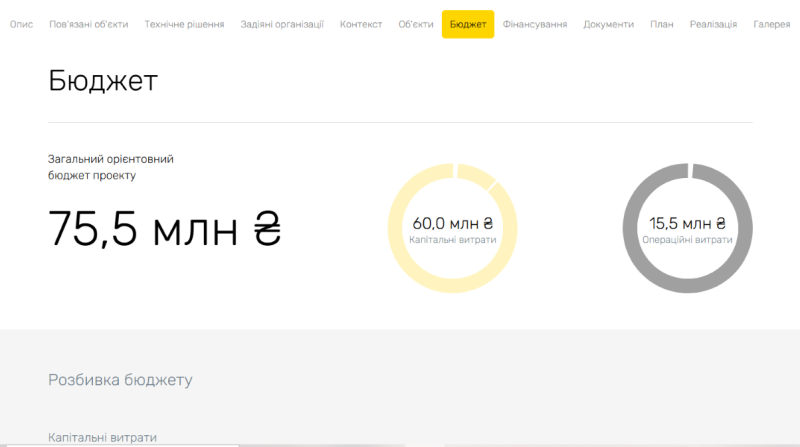Open the Документи tab
The width and height of the screenshot is (800, 447).
point(609,24)
